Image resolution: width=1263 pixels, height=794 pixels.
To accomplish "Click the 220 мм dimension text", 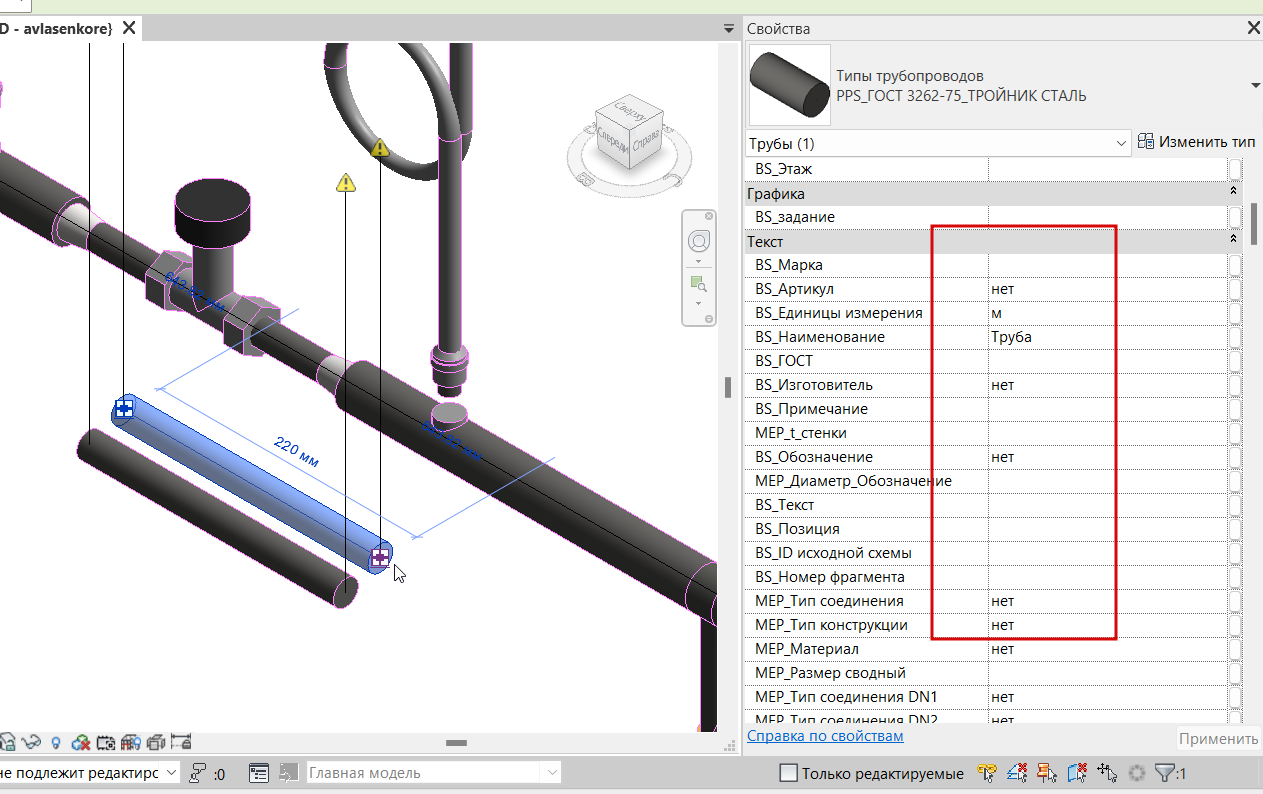I will click(295, 453).
